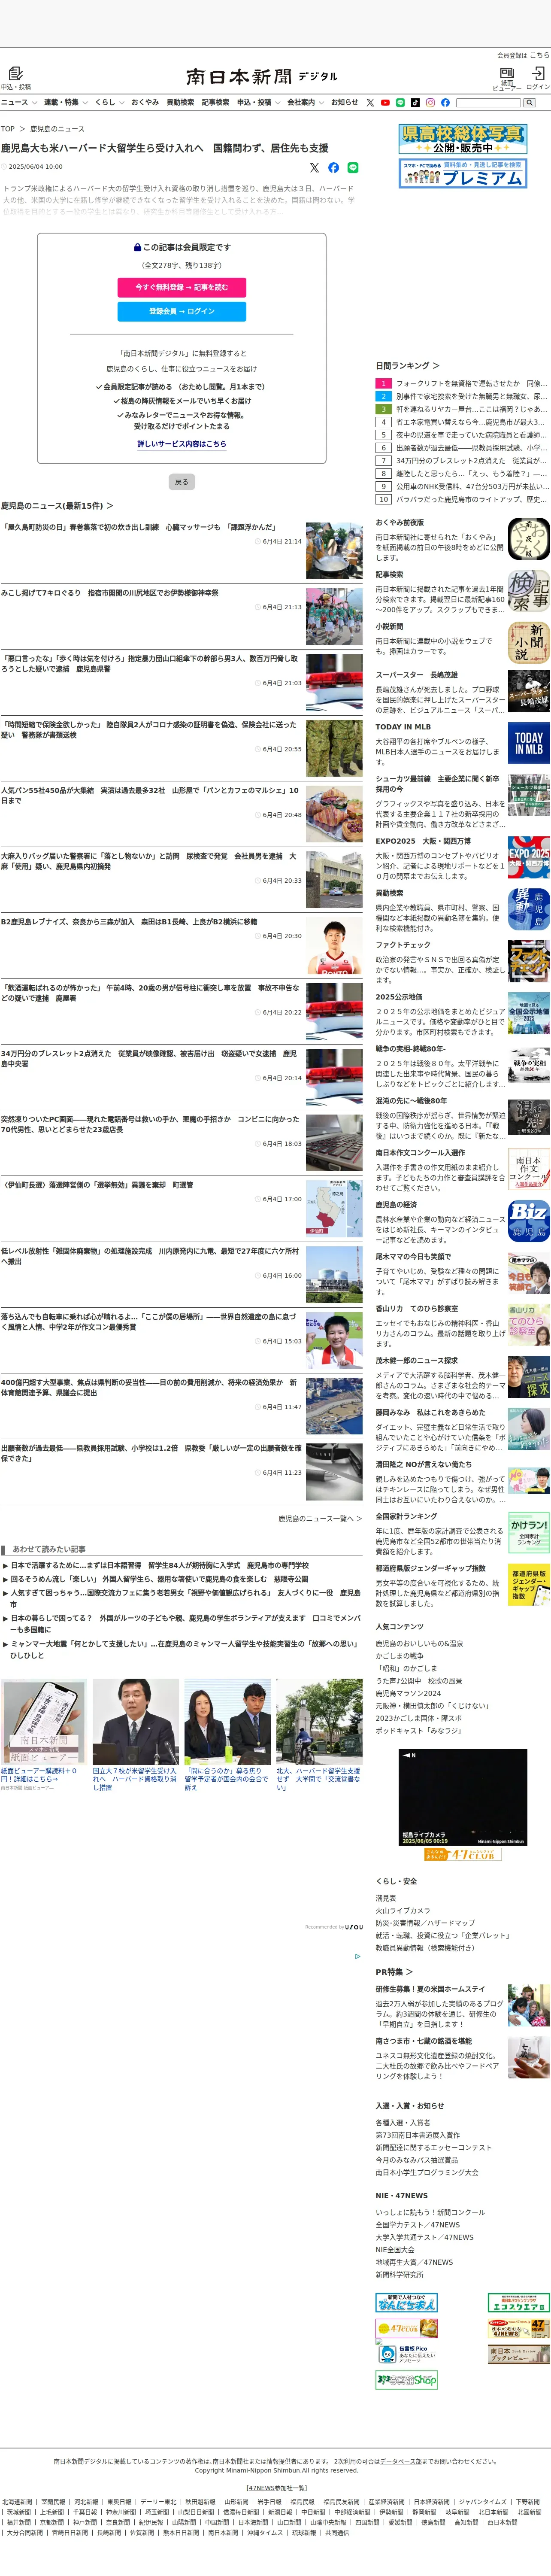Image resolution: width=551 pixels, height=2576 pixels.
Task: Select 異動検索 in the navigation bar
Action: pyautogui.click(x=180, y=102)
